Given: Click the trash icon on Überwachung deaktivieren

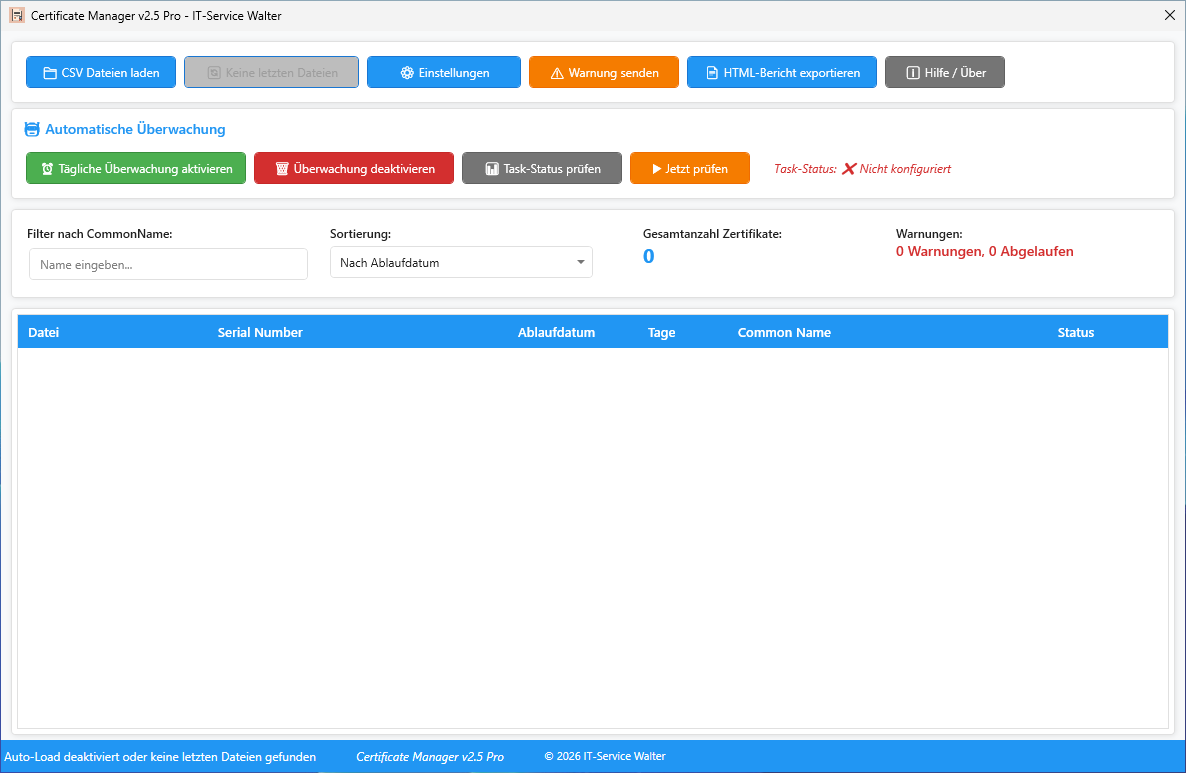Looking at the screenshot, I should click(x=282, y=169).
